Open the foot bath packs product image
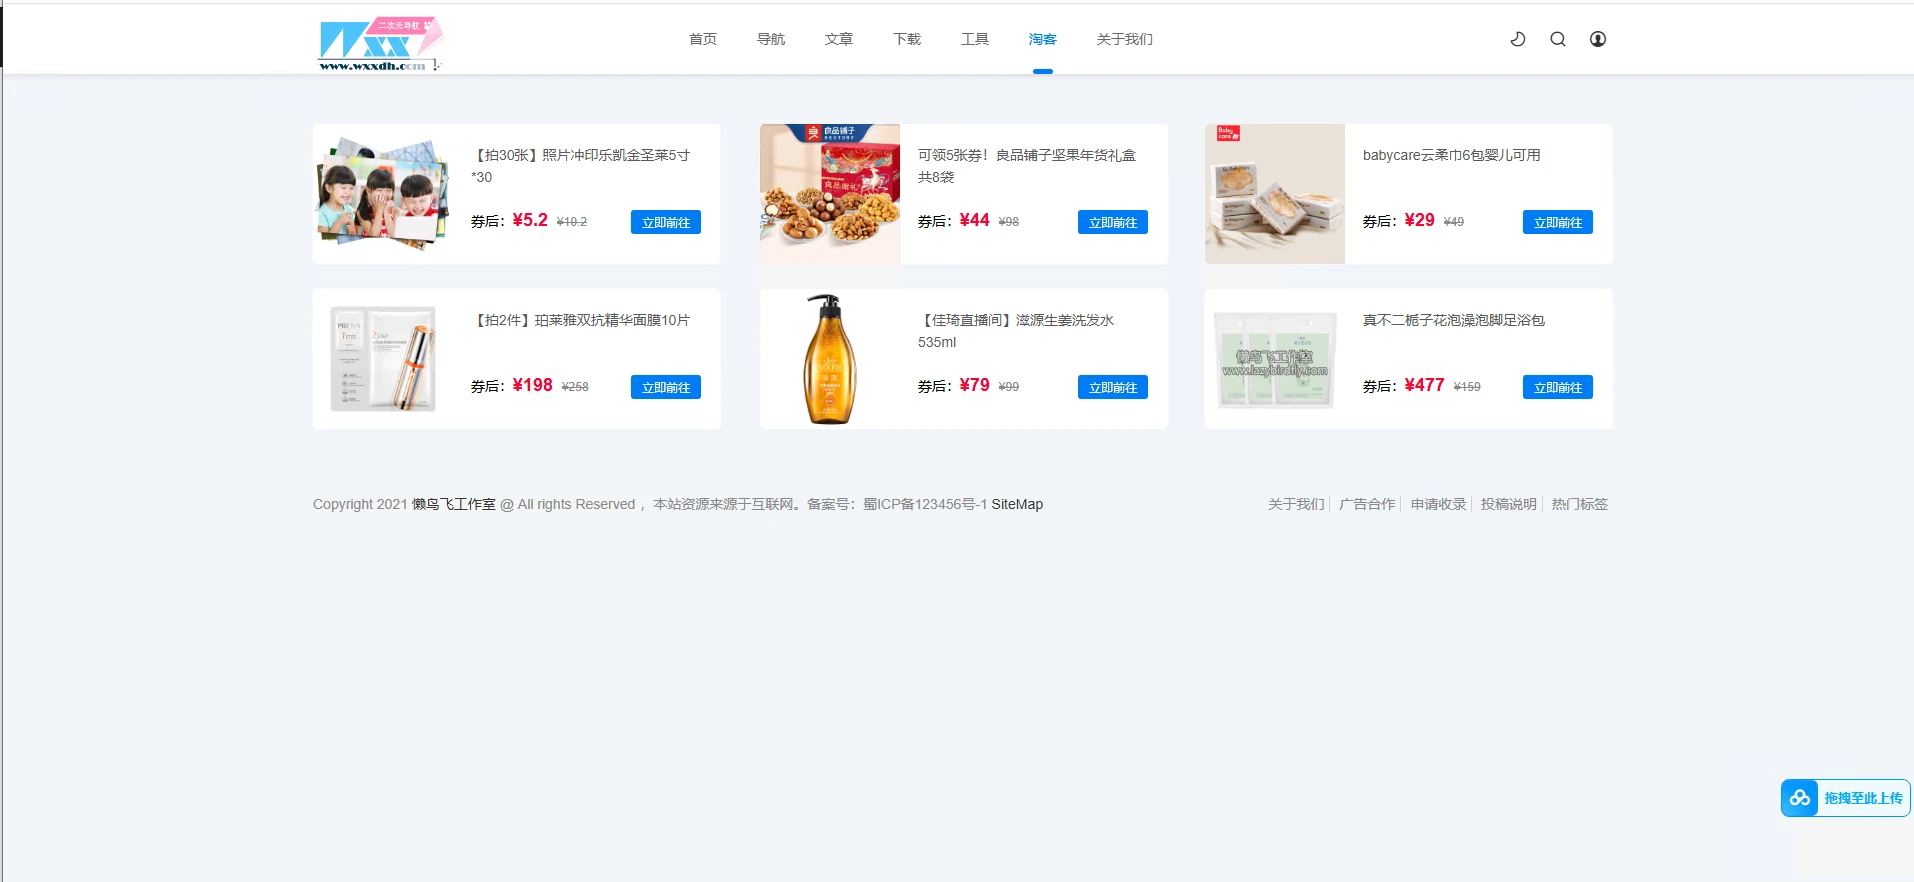This screenshot has height=882, width=1914. [1275, 359]
